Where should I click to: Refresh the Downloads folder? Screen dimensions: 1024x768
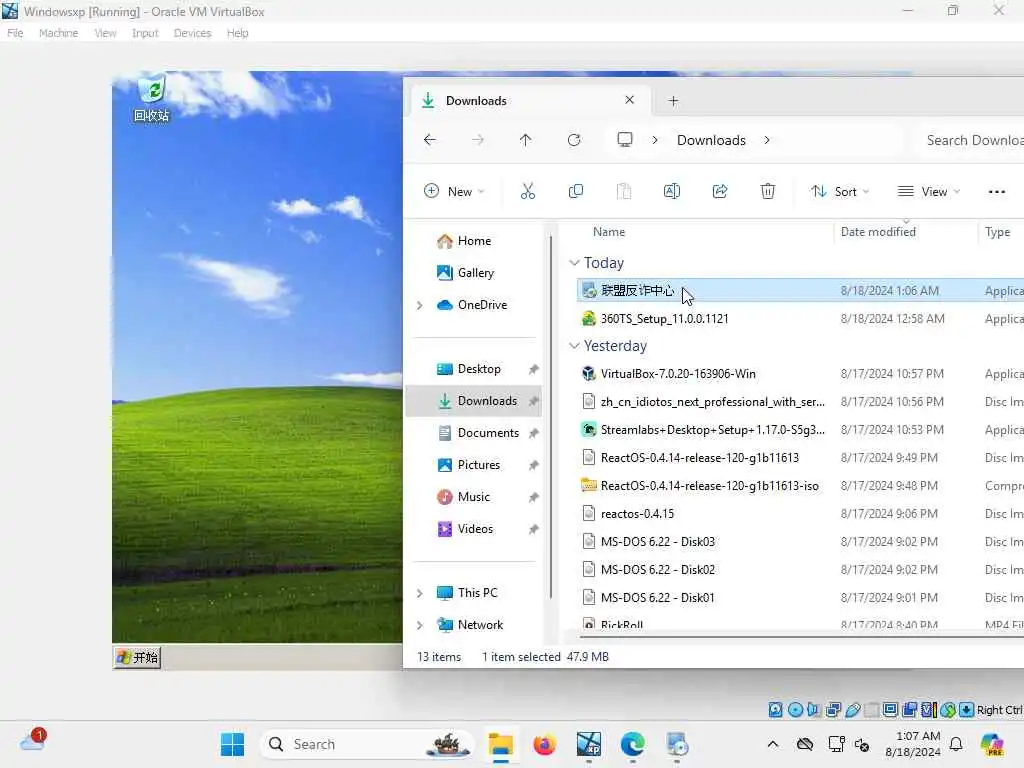click(573, 140)
